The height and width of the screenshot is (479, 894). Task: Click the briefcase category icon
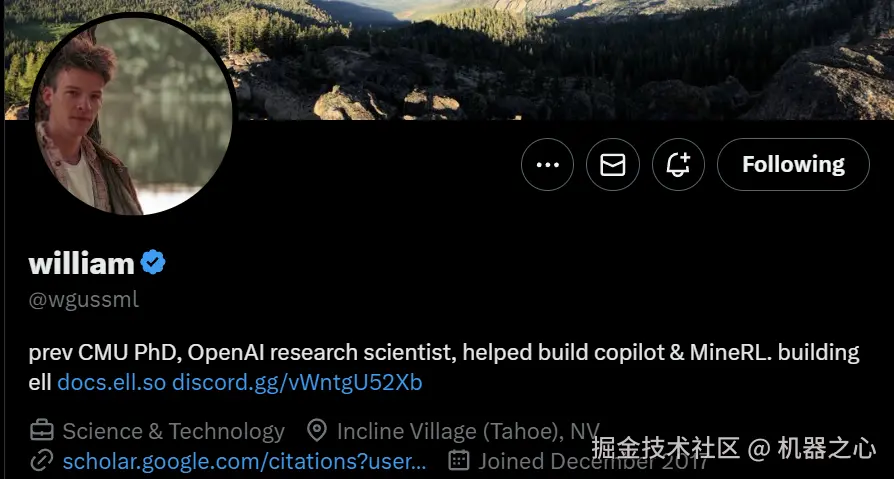tap(42, 431)
